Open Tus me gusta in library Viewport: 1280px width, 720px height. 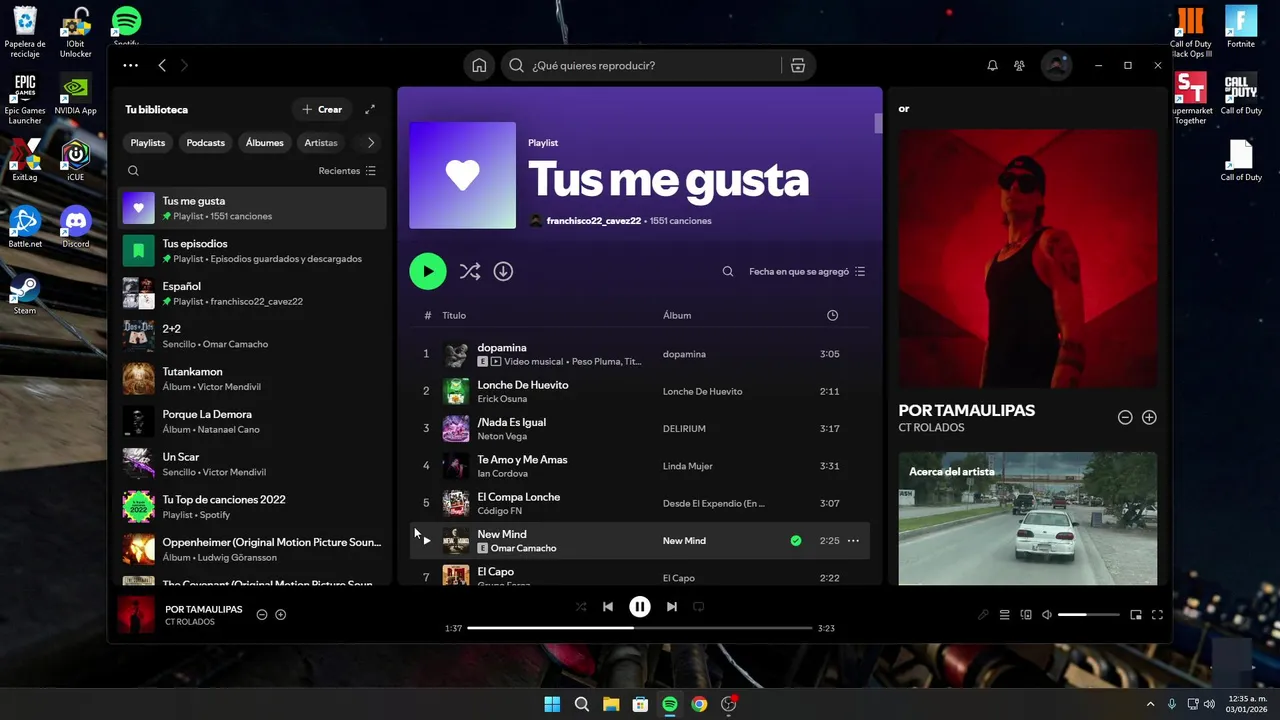point(252,208)
